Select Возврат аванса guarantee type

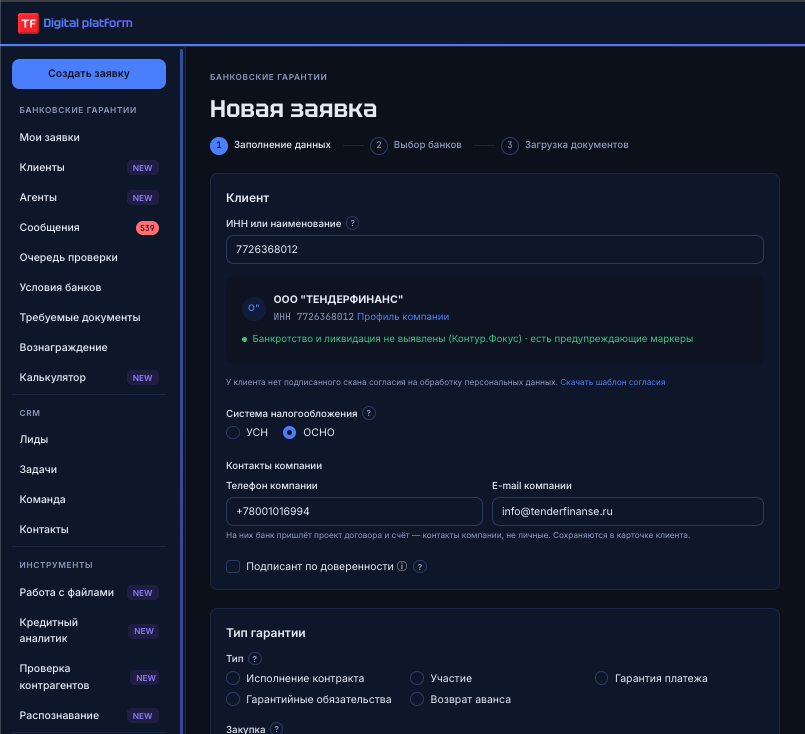coord(417,699)
